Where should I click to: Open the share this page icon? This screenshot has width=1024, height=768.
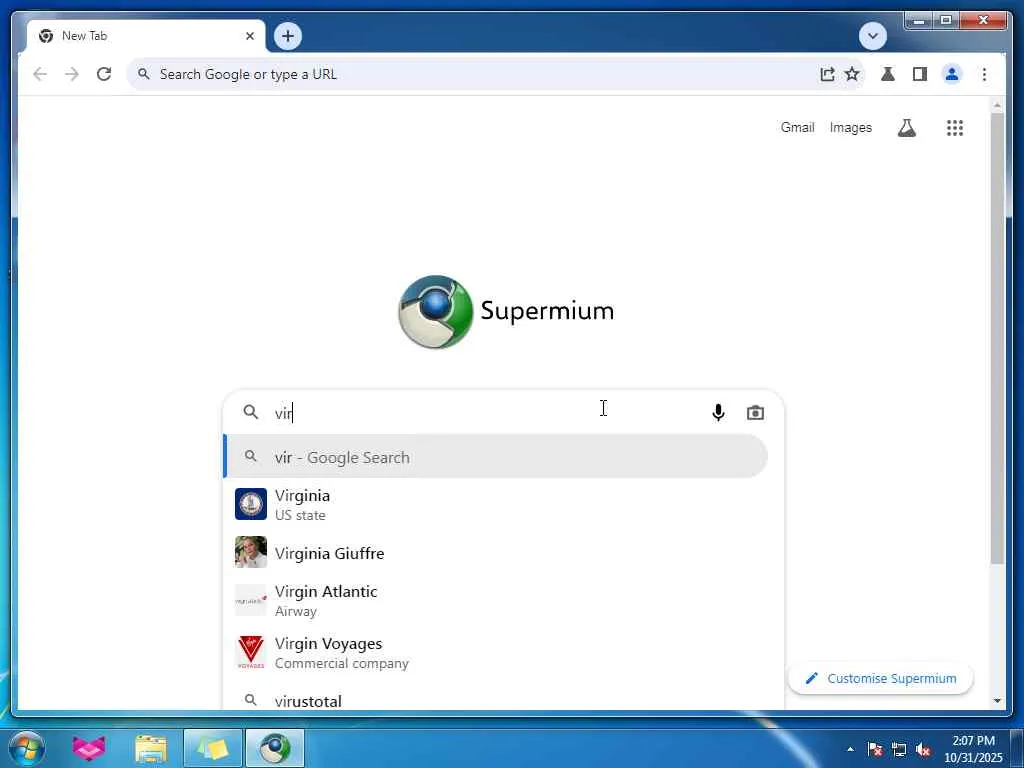click(827, 74)
